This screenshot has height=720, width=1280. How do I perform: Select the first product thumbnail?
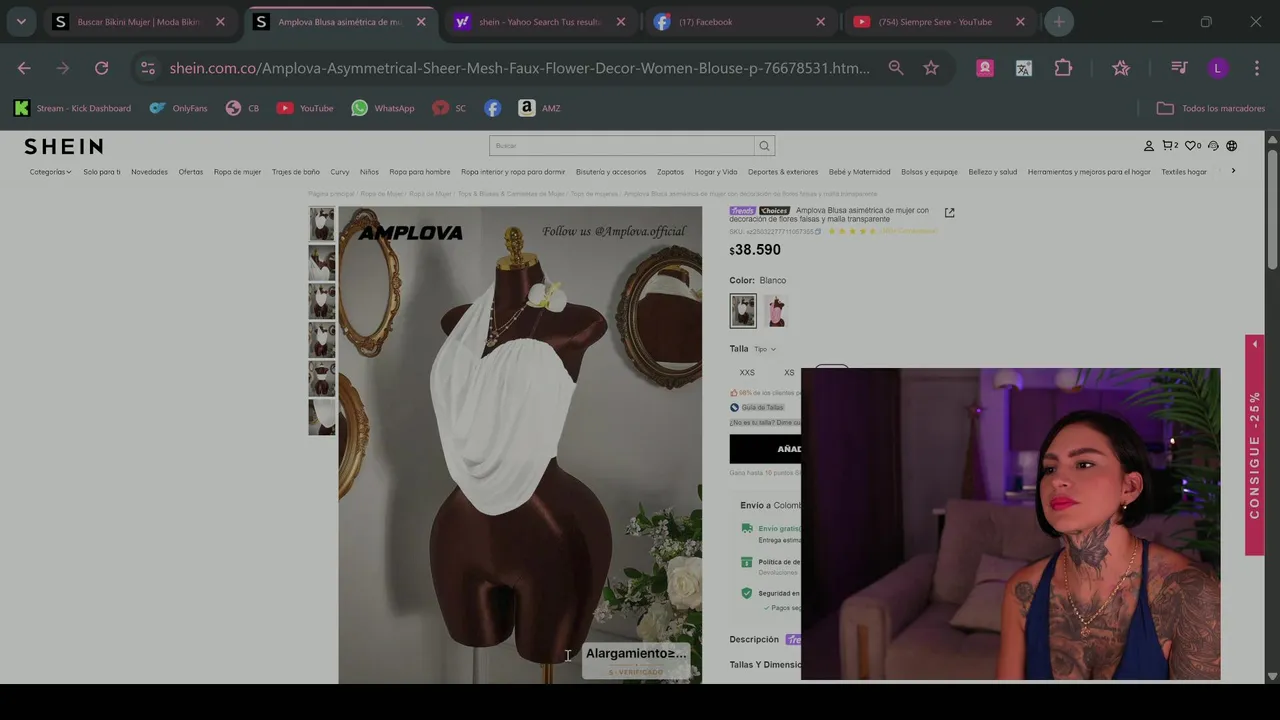tap(322, 223)
